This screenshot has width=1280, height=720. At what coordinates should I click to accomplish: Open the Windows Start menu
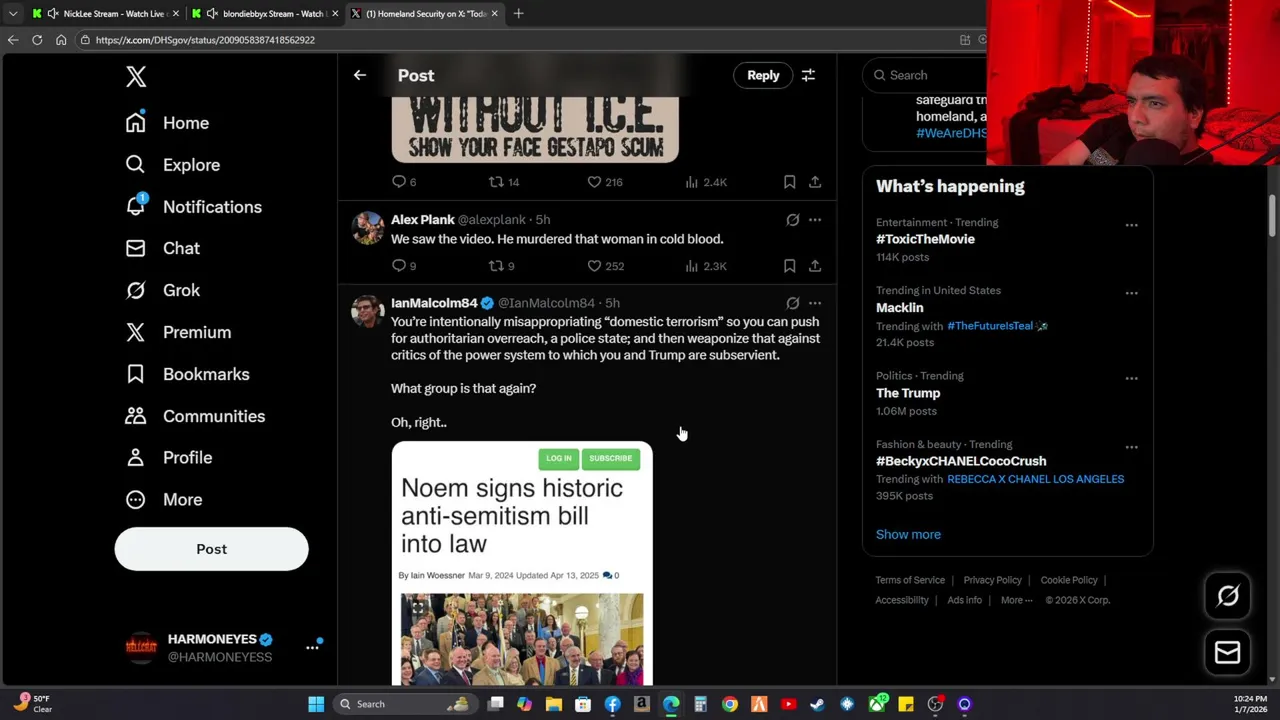pos(316,704)
